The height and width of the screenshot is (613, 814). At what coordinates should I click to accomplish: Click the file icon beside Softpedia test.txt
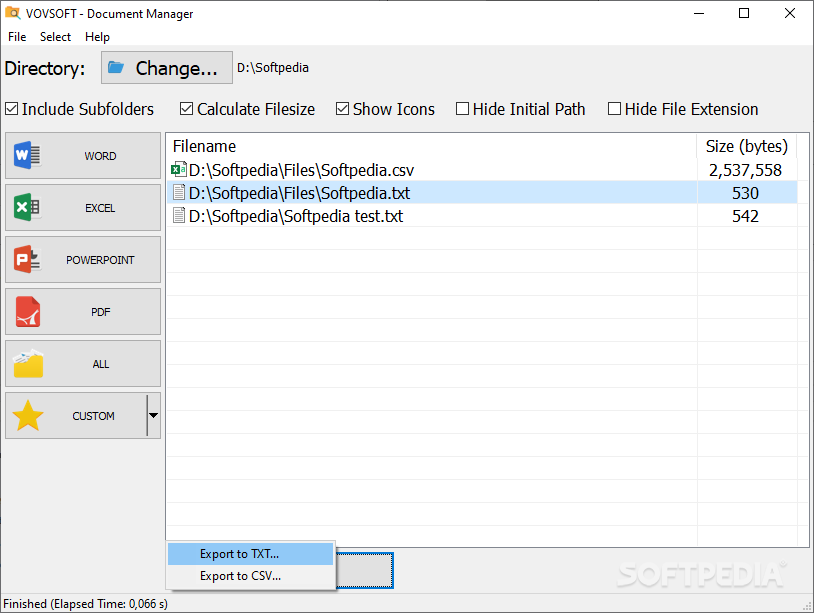[179, 215]
